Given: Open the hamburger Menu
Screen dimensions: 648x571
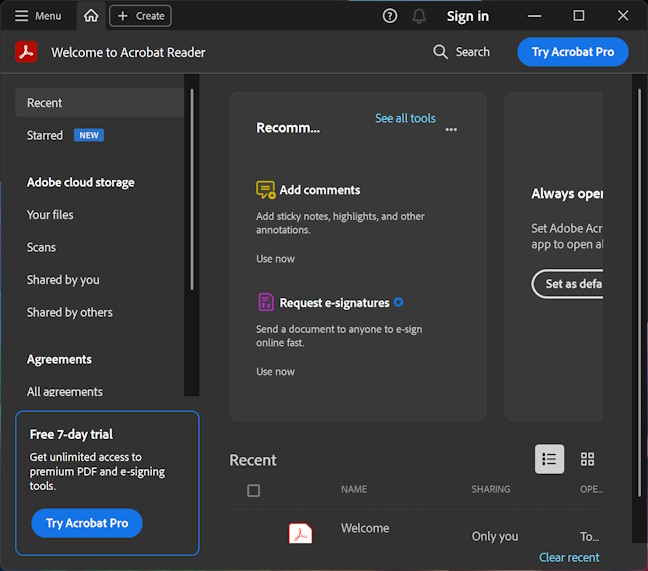Looking at the screenshot, I should click(x=38, y=16).
